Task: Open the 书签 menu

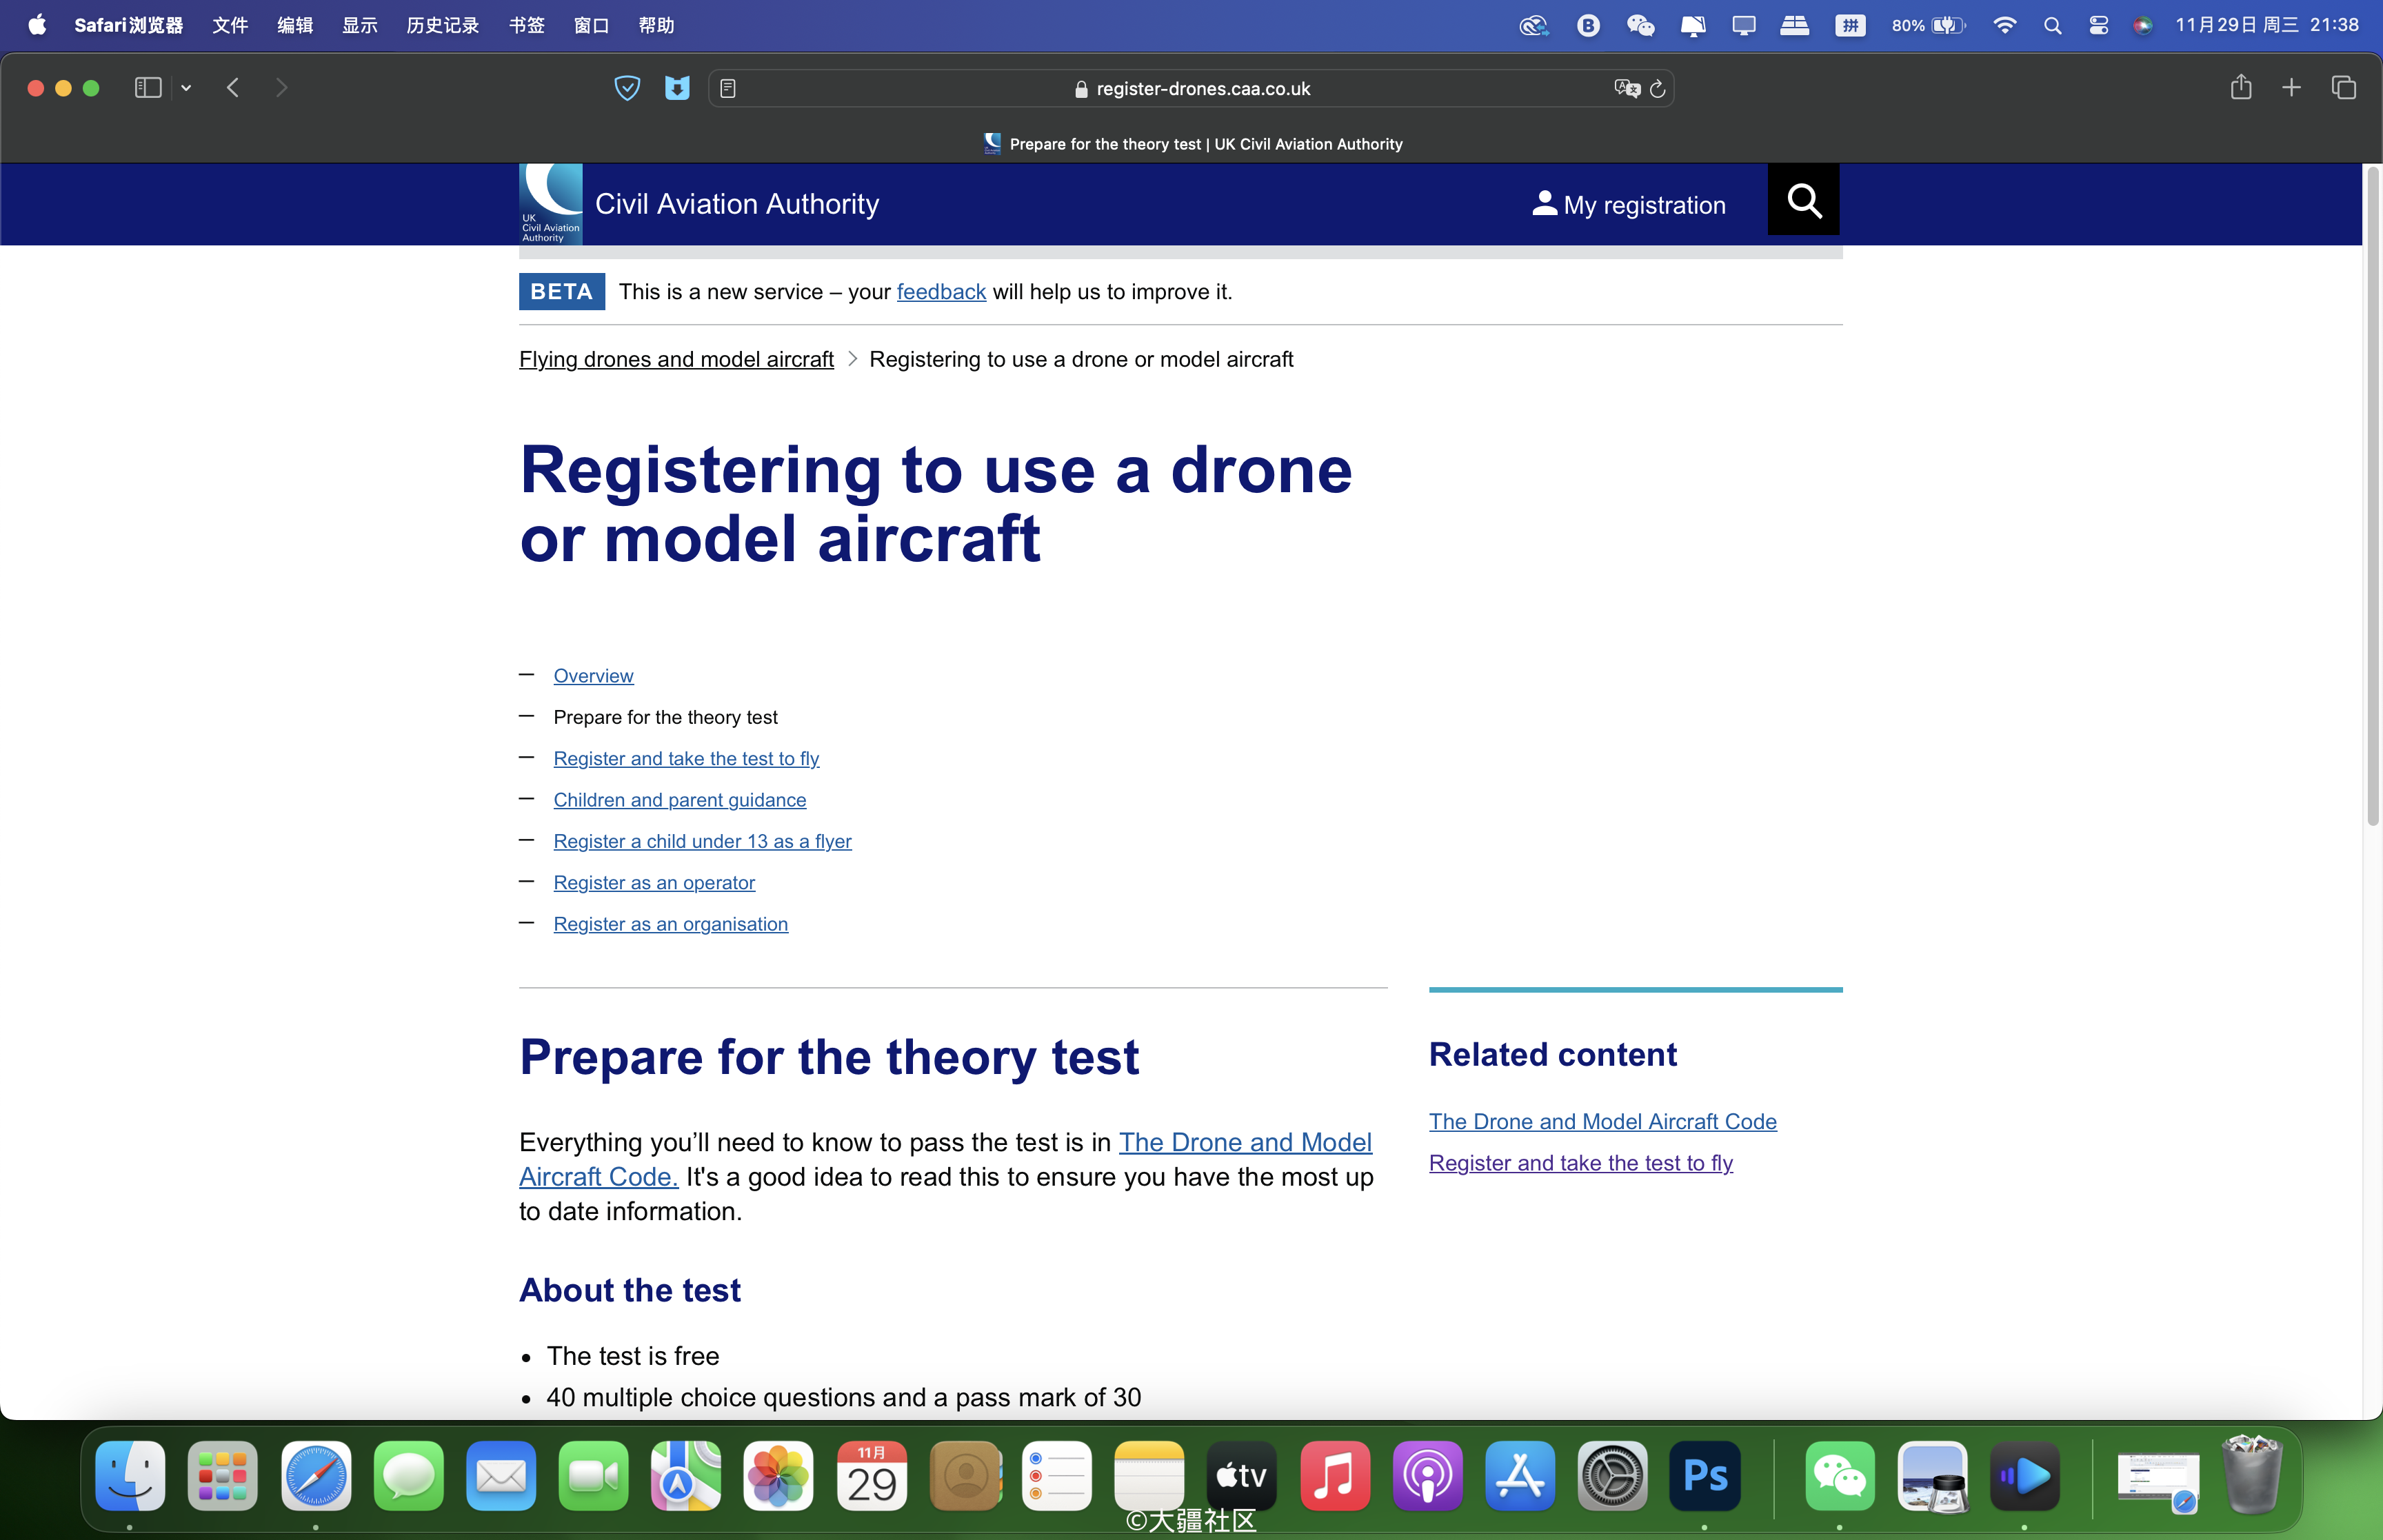Action: tap(526, 25)
